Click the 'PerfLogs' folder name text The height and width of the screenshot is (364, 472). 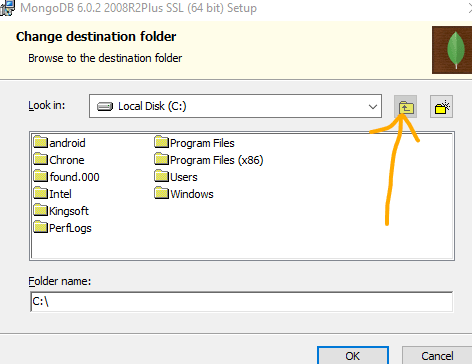(70, 228)
